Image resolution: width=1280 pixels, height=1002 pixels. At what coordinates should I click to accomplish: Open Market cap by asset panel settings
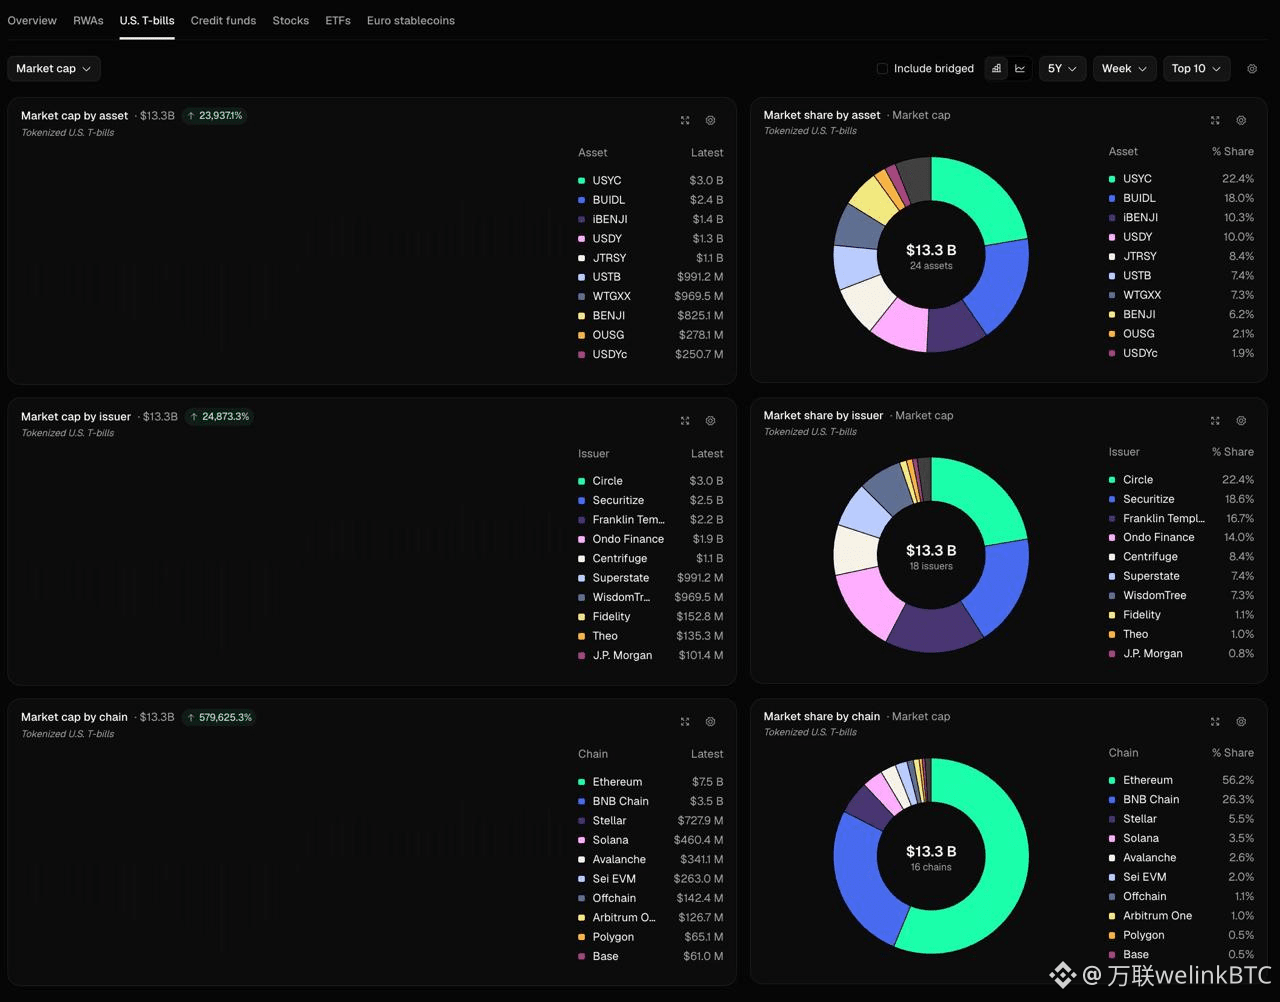point(711,120)
